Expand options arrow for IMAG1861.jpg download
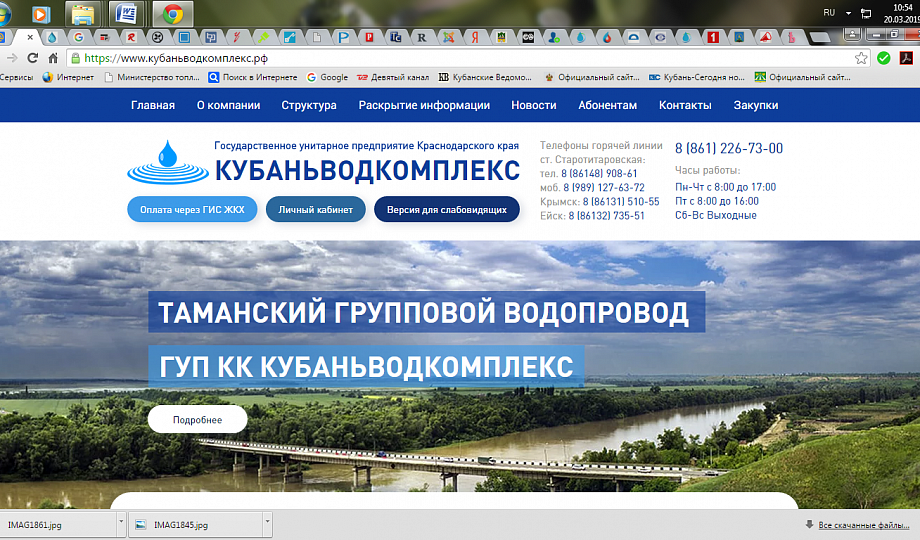This screenshot has height=540, width=920. 121,523
